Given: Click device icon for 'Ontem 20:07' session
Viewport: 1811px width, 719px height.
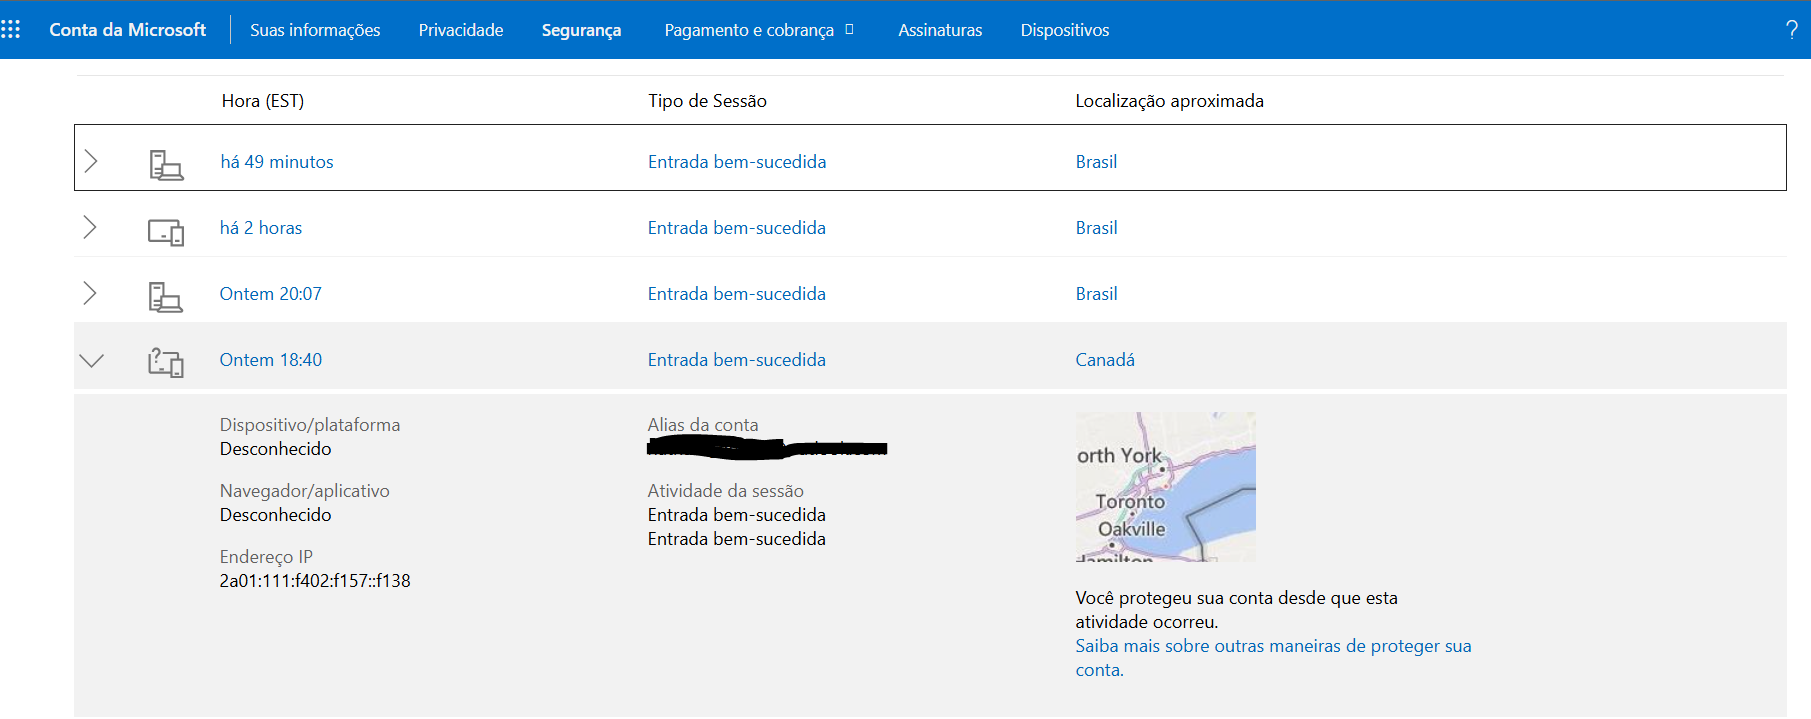Looking at the screenshot, I should 166,297.
